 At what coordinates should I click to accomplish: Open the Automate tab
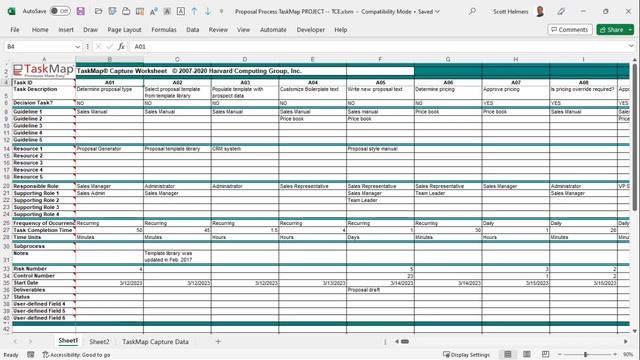pos(273,30)
